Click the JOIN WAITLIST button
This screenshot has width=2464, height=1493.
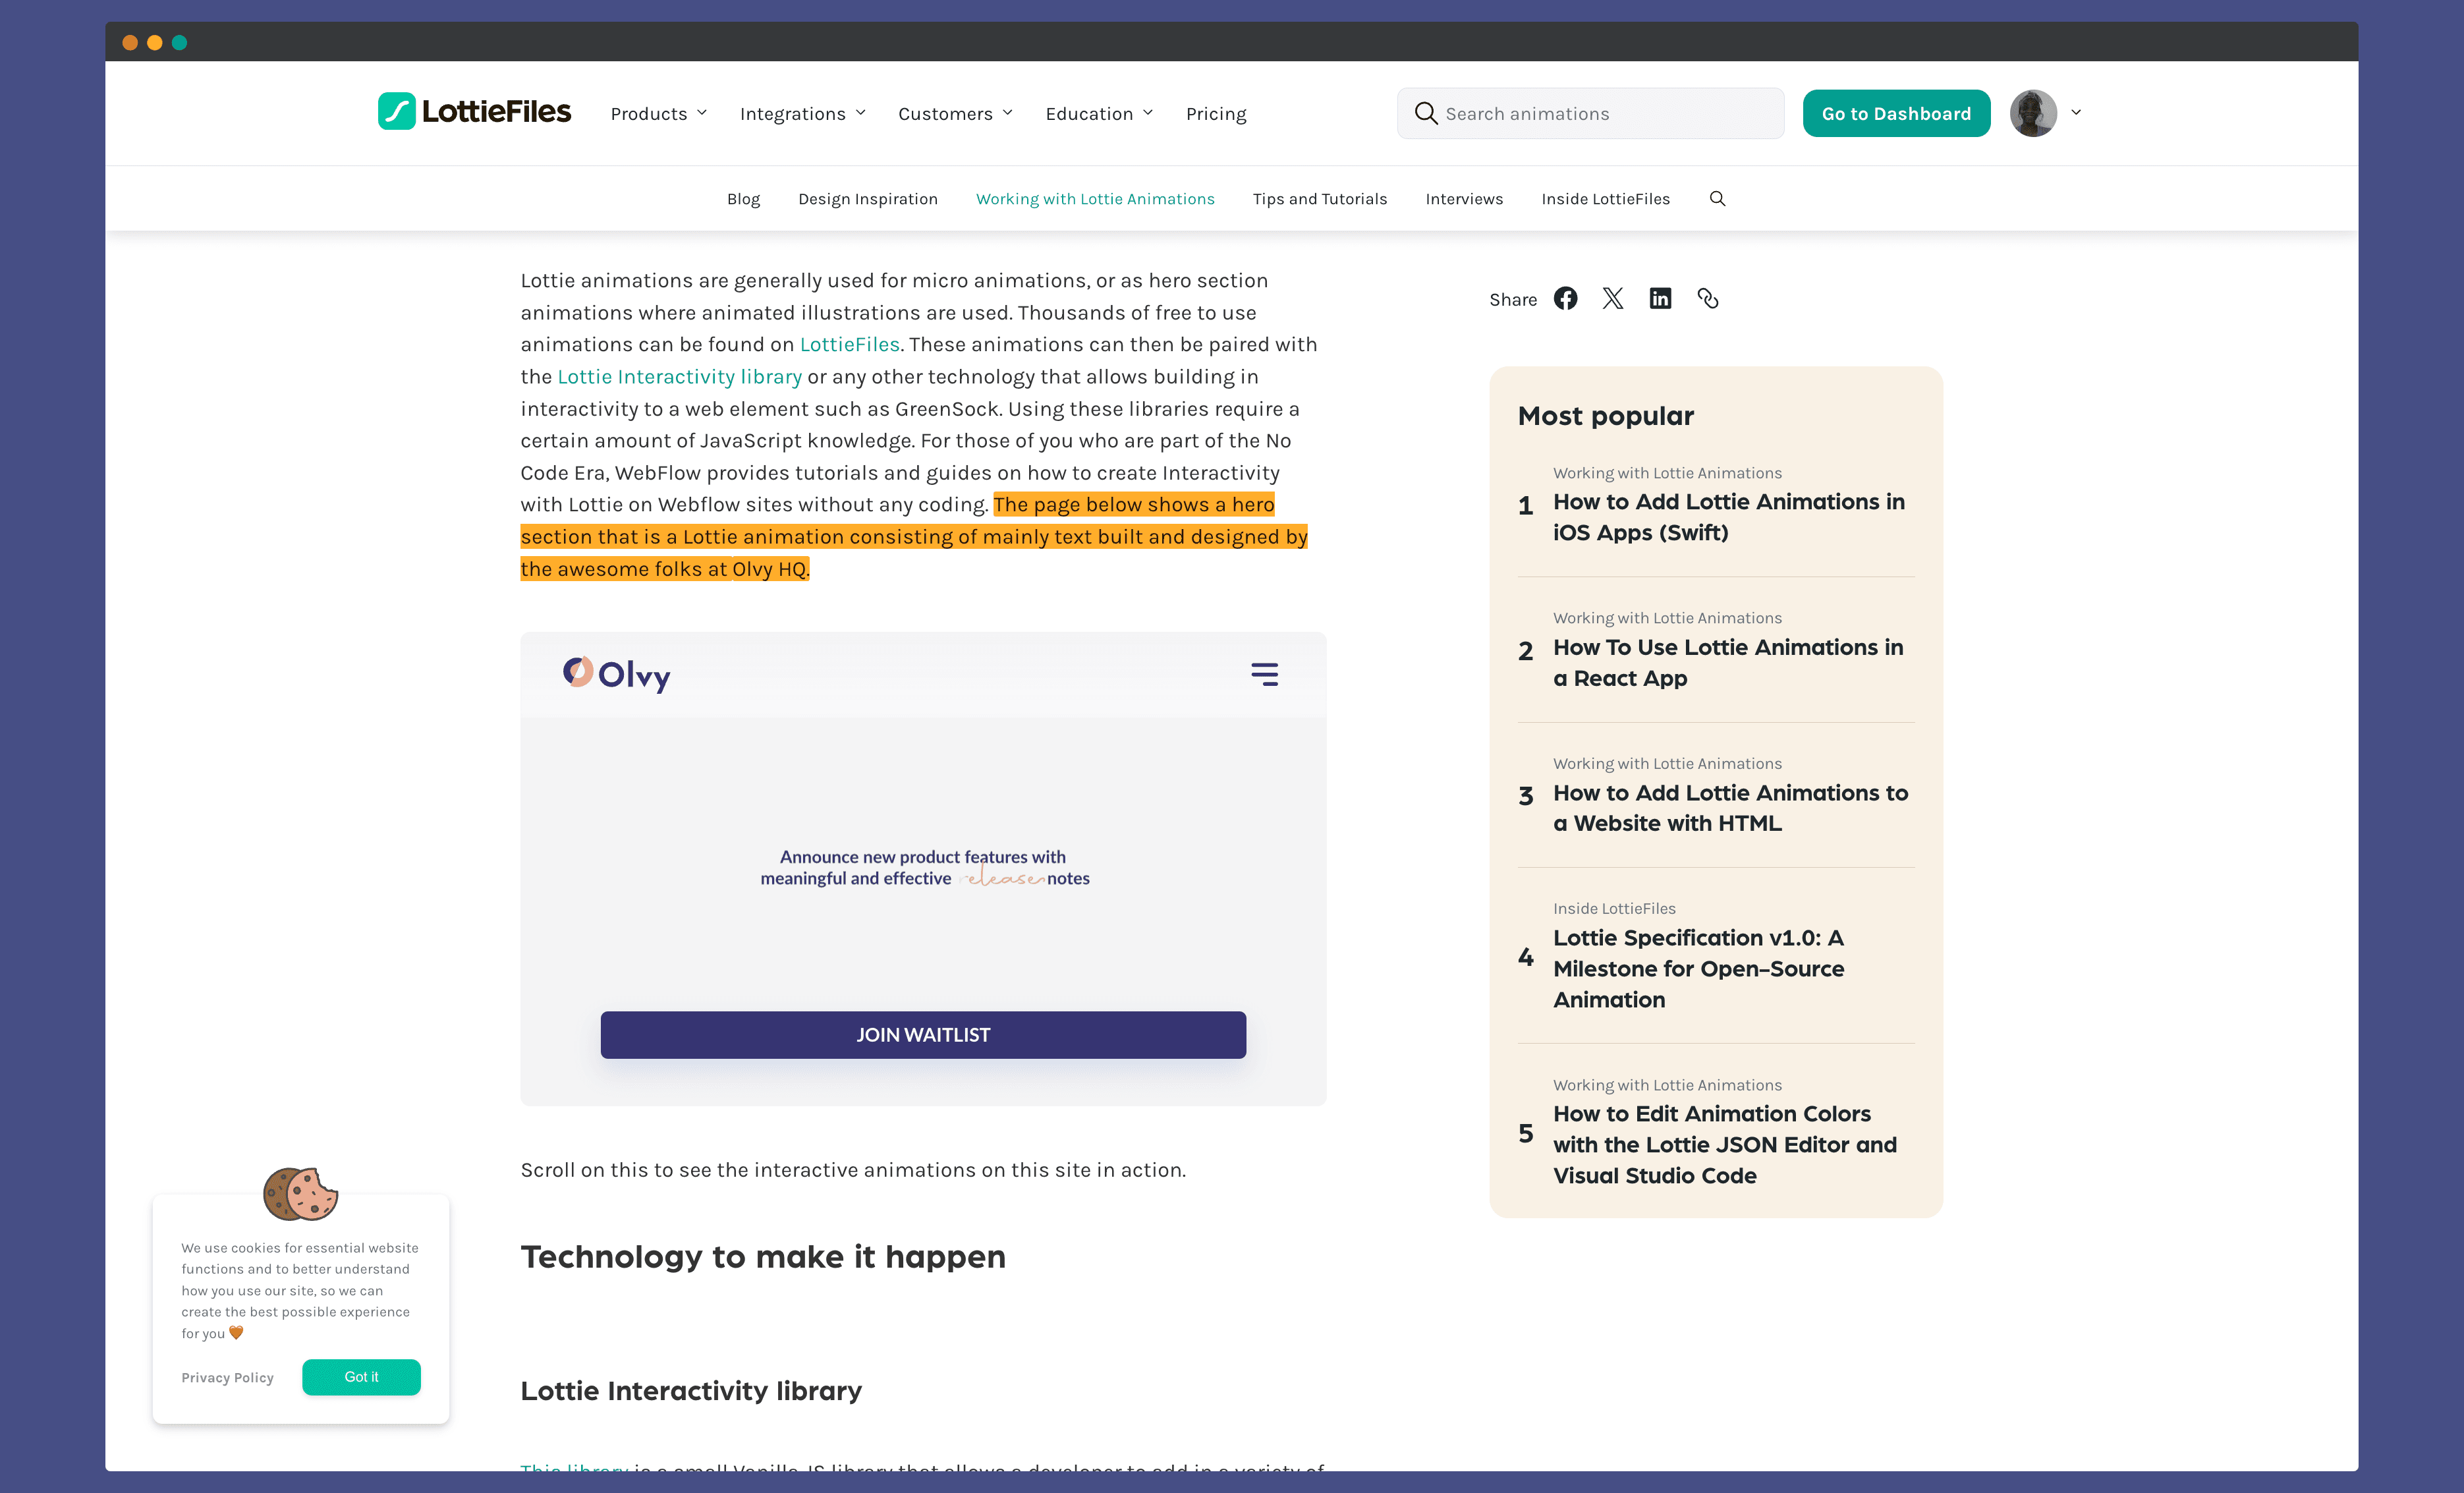coord(922,1034)
